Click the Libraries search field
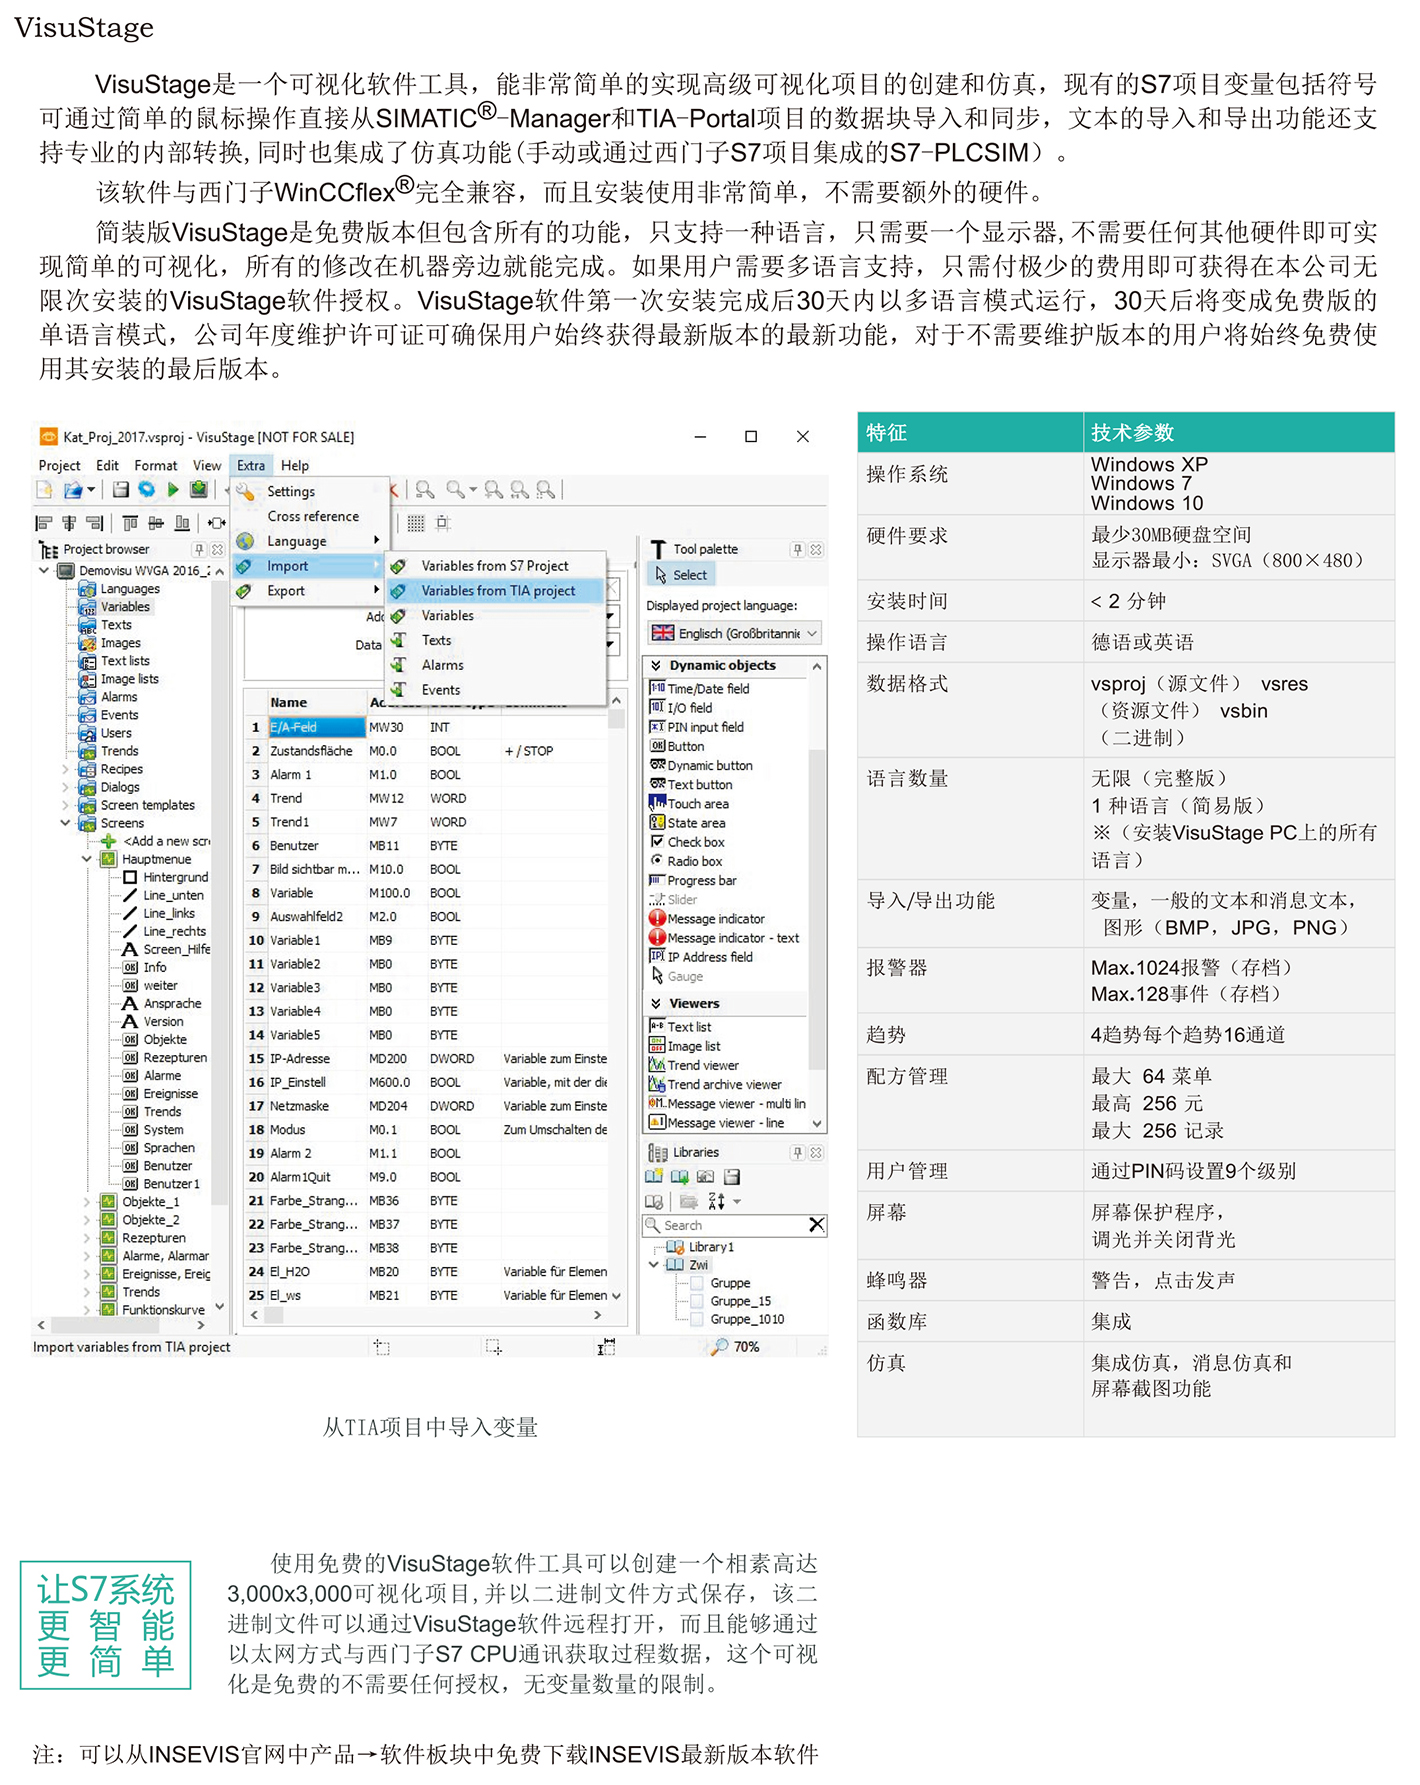 point(733,1225)
